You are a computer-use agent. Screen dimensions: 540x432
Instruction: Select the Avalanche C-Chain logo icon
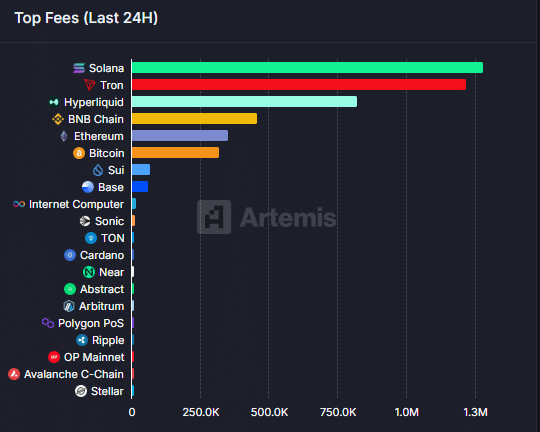pyautogui.click(x=14, y=374)
